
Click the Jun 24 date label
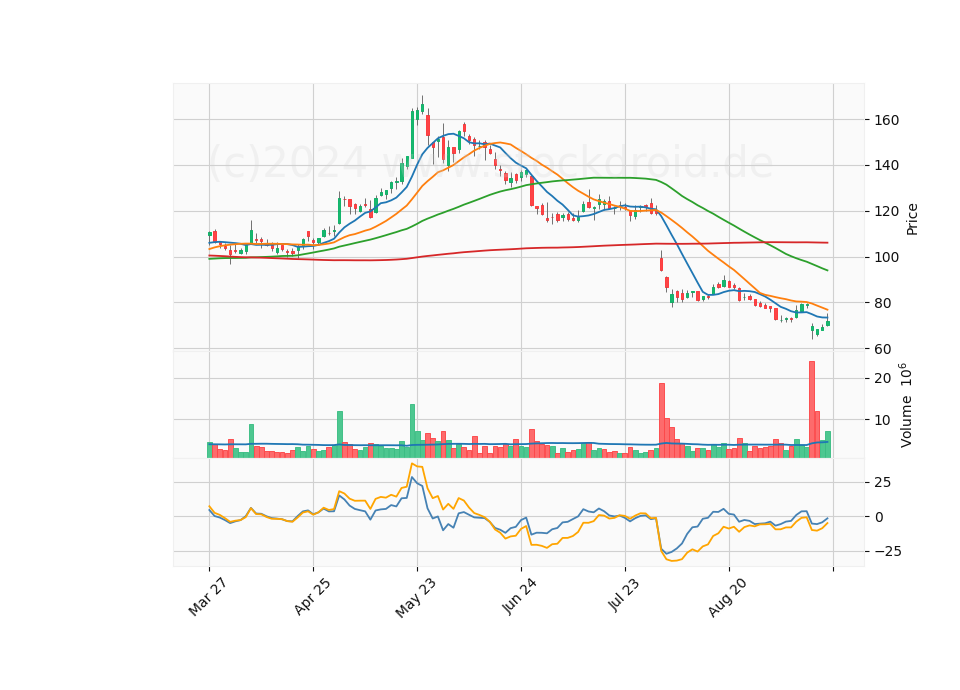click(519, 596)
